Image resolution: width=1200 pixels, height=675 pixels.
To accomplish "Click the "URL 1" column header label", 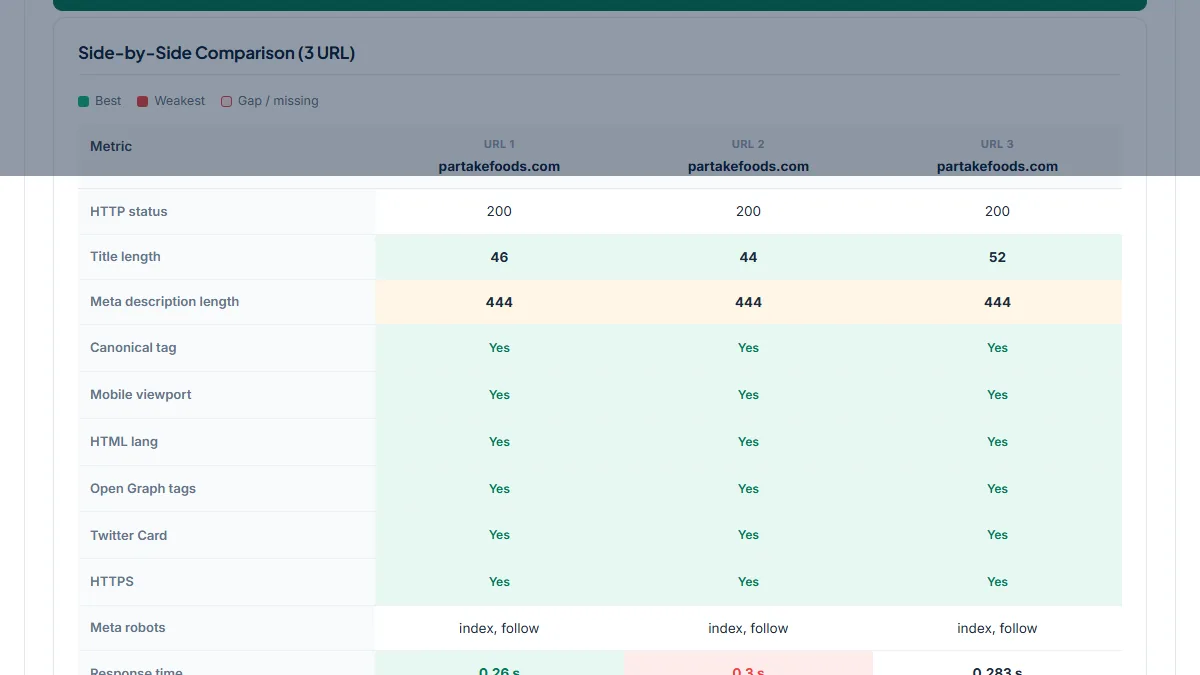I will pos(499,144).
